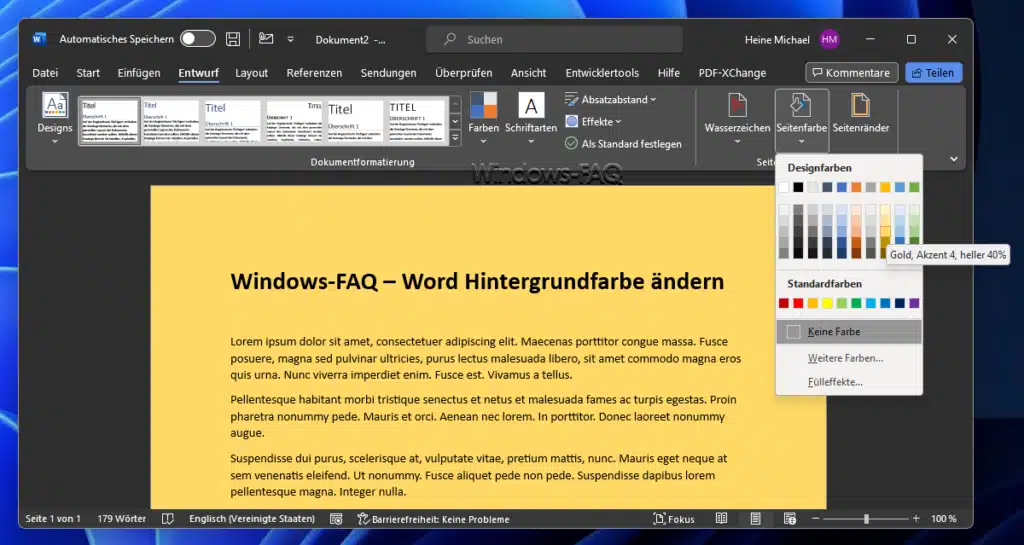Open the Sendungen tab
The width and height of the screenshot is (1024, 545).
click(389, 73)
